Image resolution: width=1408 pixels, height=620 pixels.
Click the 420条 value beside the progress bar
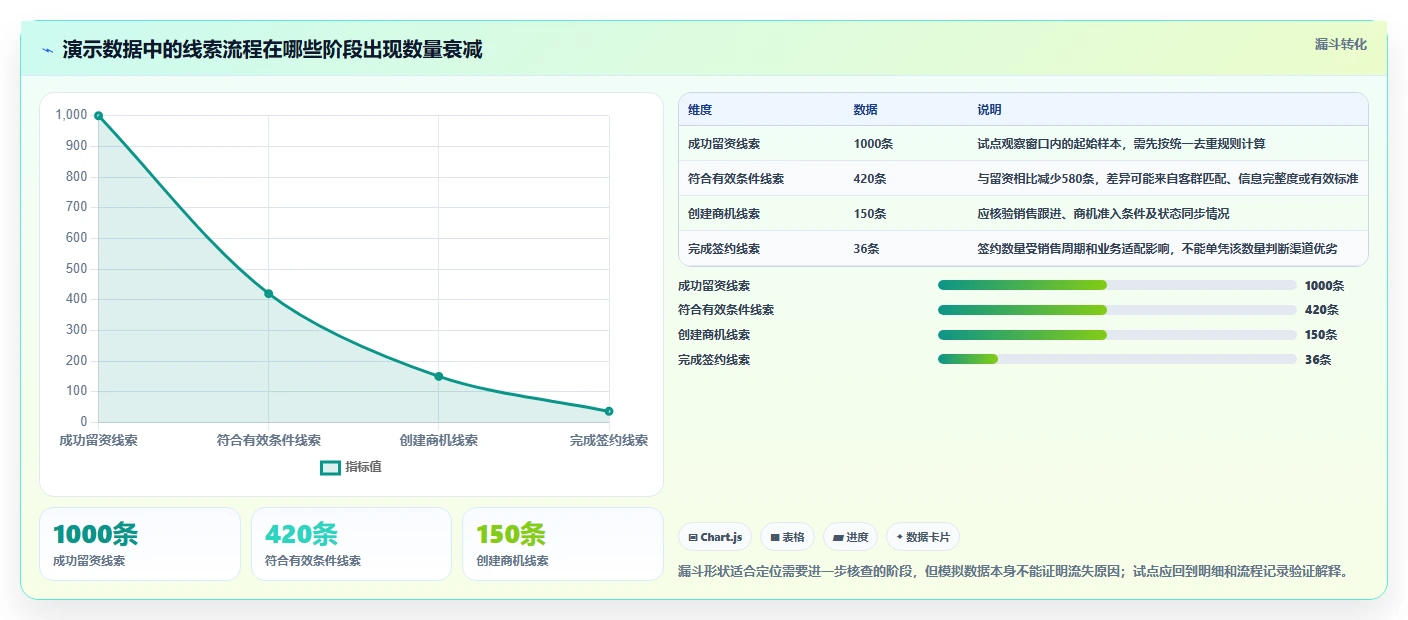[x=1322, y=310]
